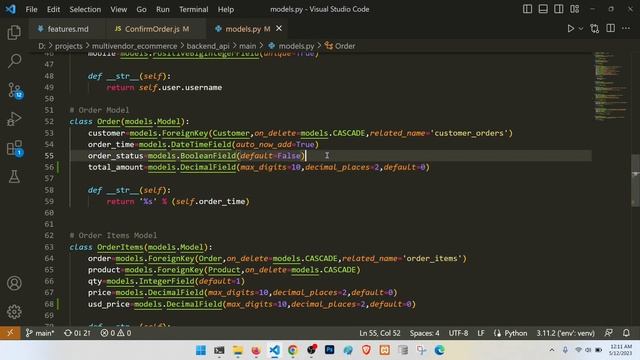640x360 pixels.
Task: Toggle the bottom panel layout icon
Action: [543, 9]
